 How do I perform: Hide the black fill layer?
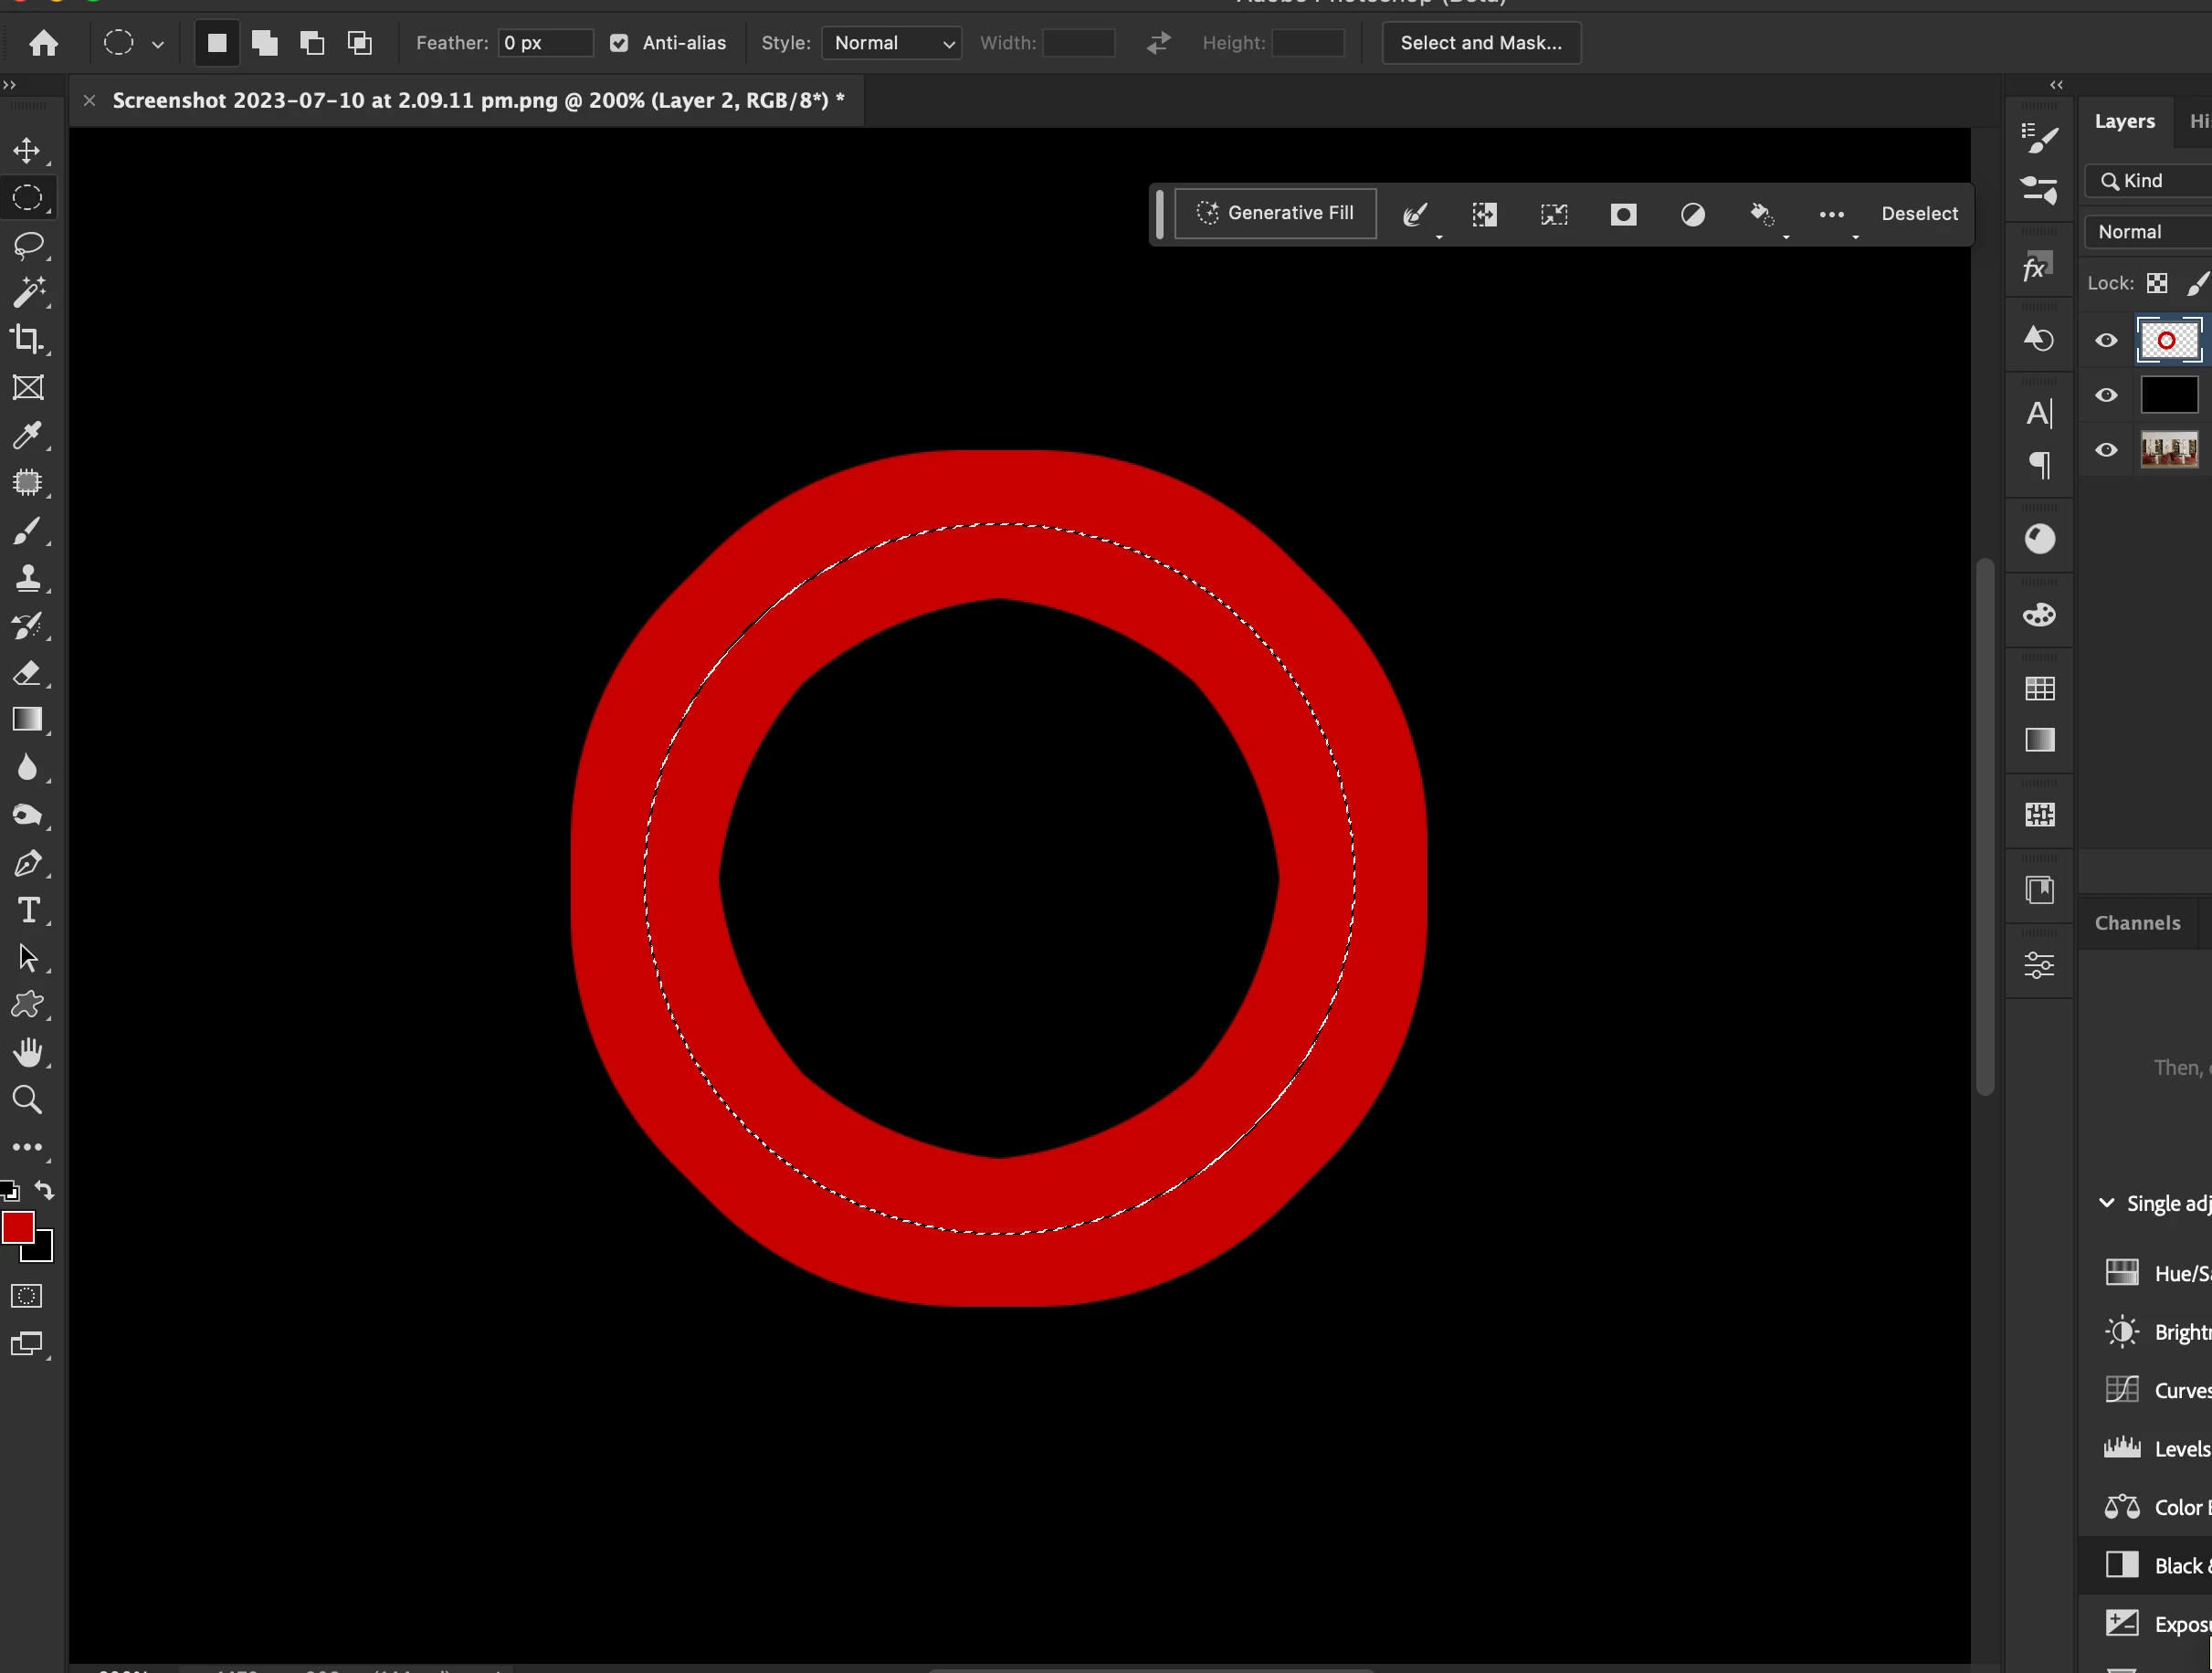pyautogui.click(x=2106, y=395)
